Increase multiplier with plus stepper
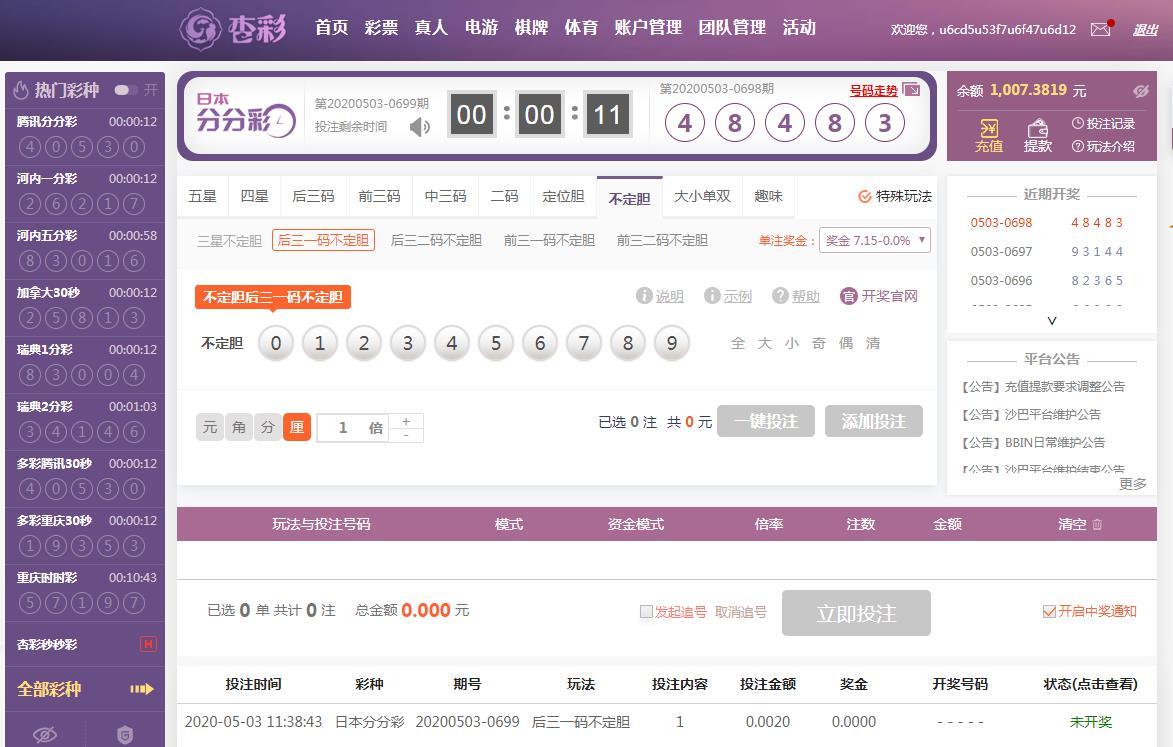The image size is (1173, 747). tap(406, 421)
